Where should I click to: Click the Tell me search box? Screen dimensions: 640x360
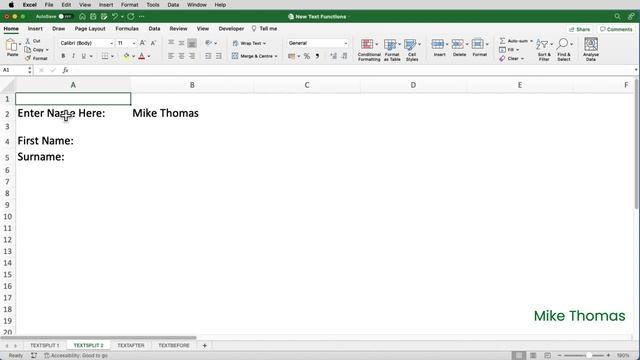(264, 29)
